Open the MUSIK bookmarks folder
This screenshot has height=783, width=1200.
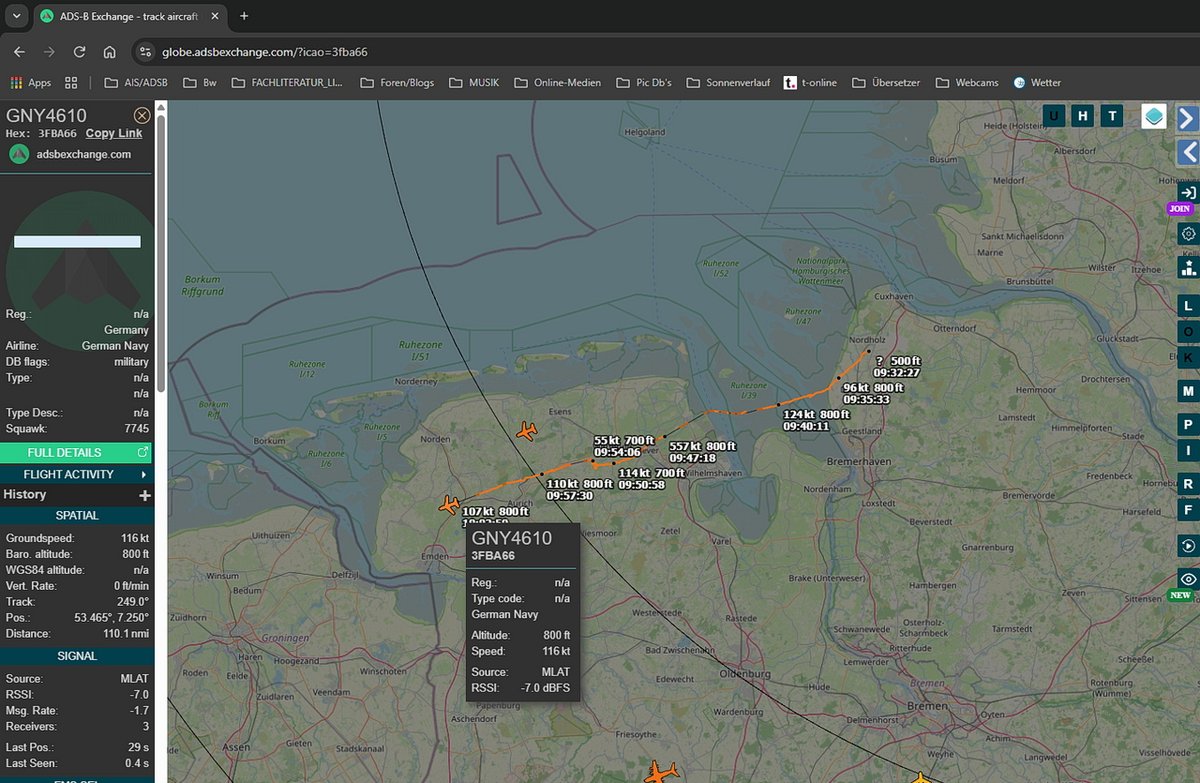point(474,83)
